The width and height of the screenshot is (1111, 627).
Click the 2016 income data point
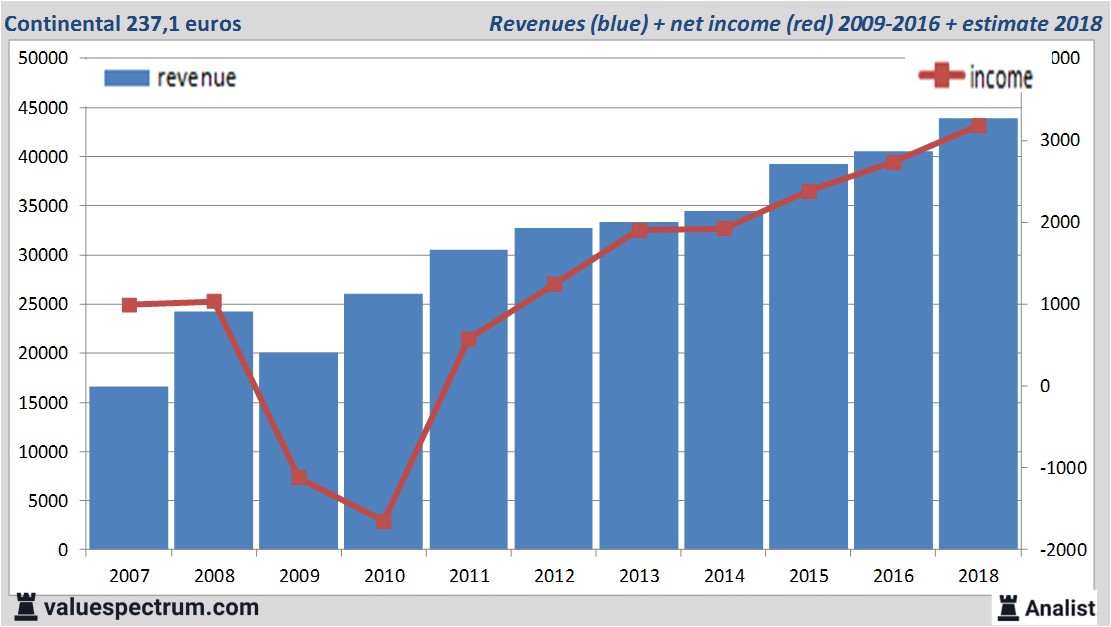point(893,163)
